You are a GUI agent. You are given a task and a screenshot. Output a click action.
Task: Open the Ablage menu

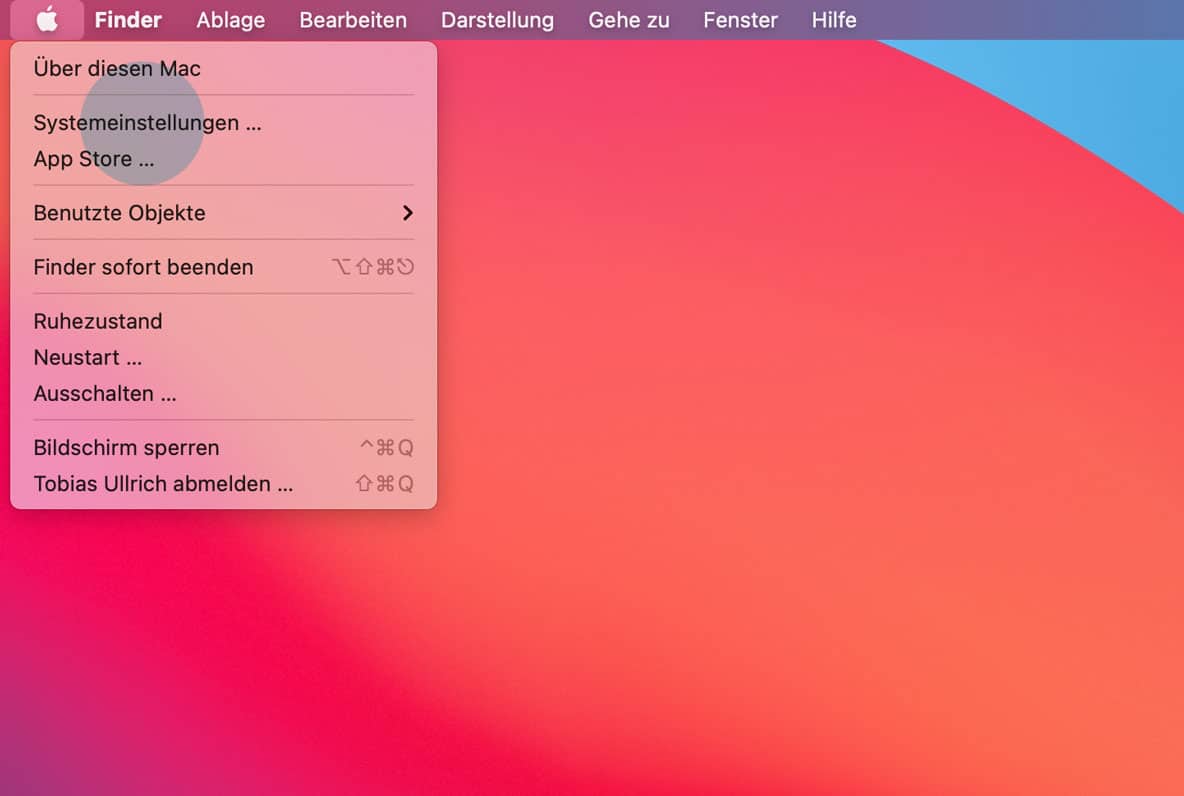(230, 20)
